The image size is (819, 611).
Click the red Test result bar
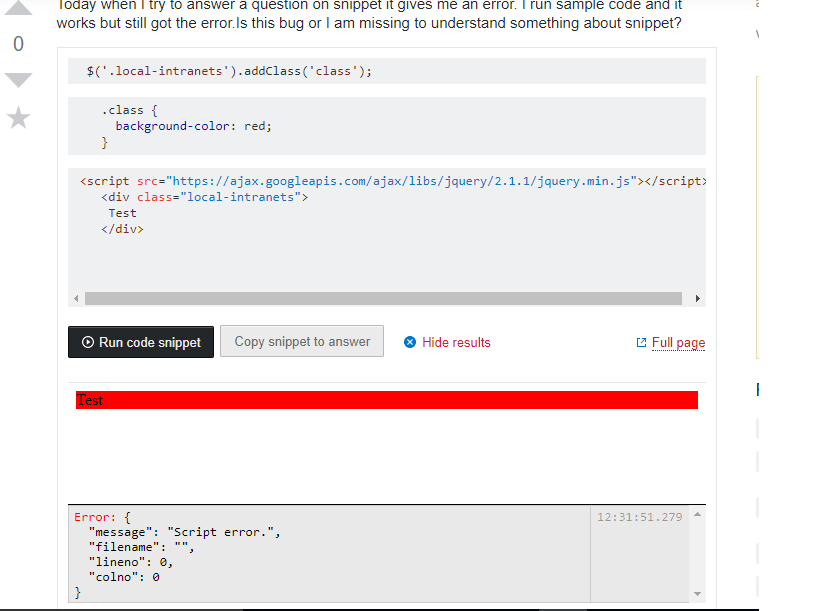coord(387,400)
